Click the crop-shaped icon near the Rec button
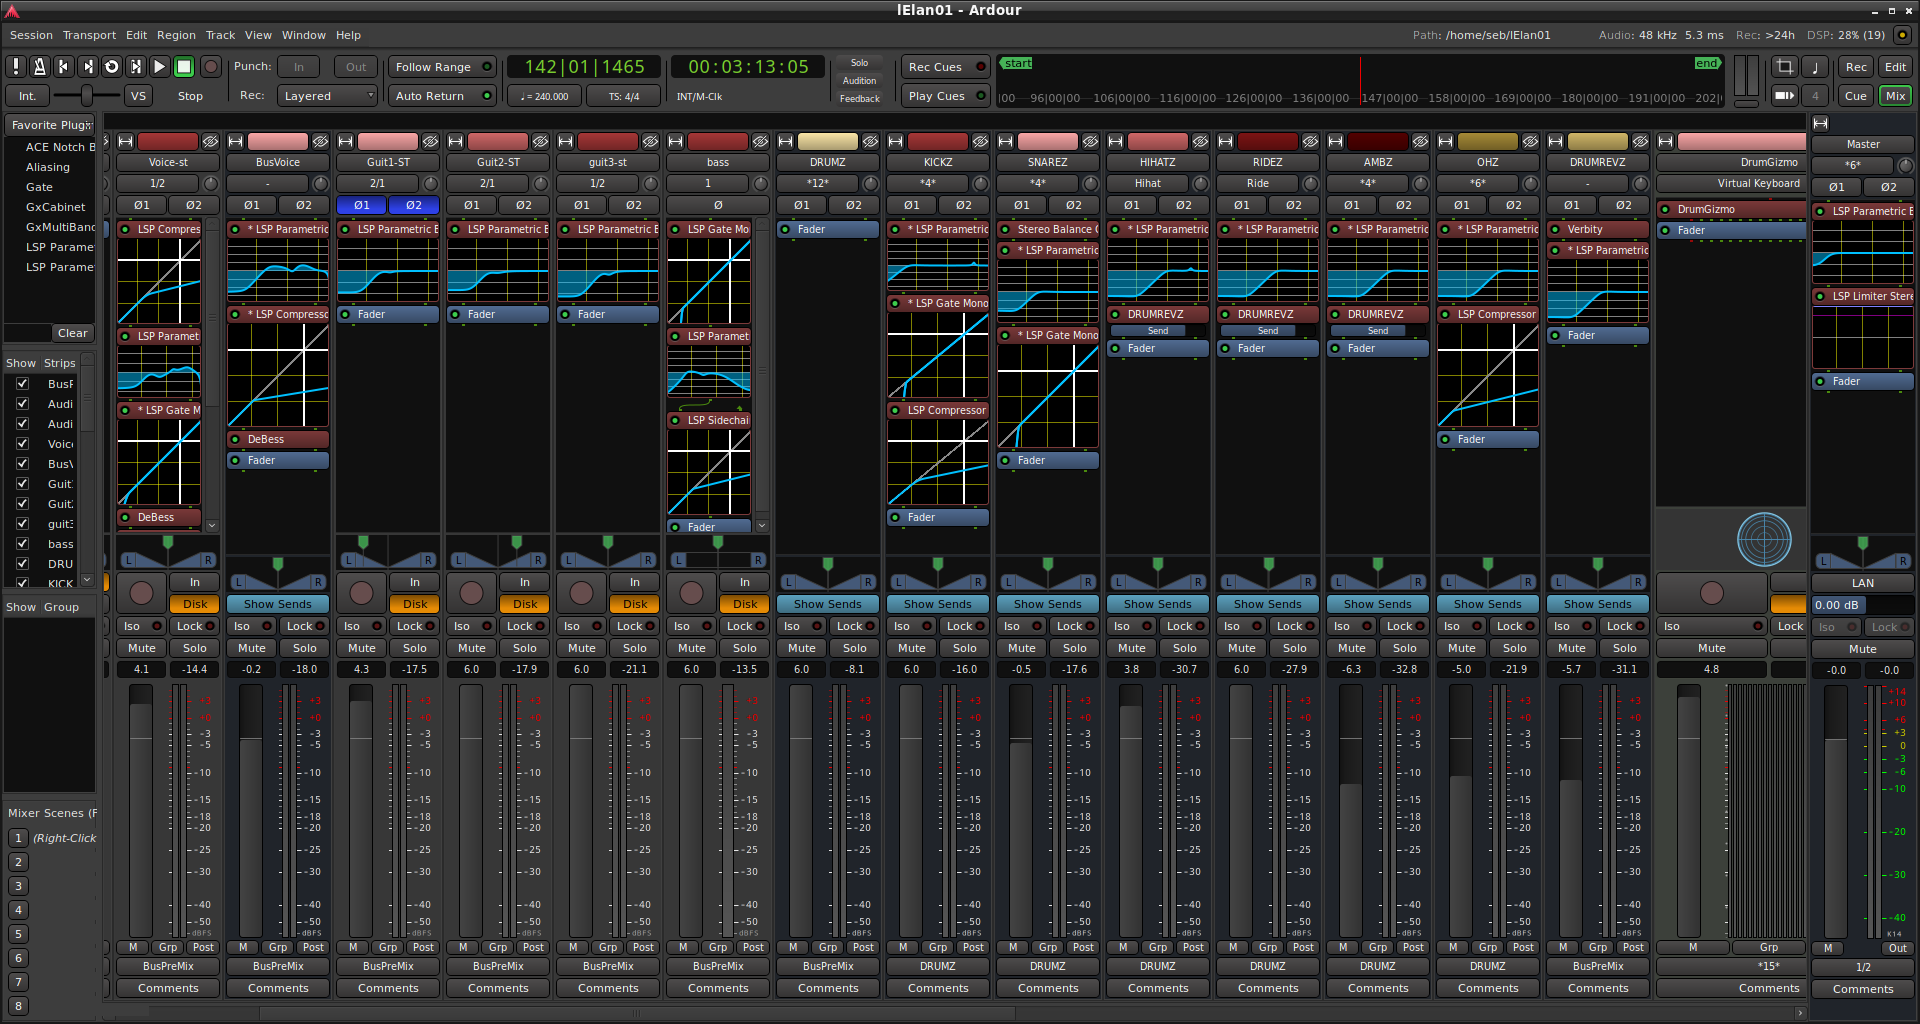Viewport: 1920px width, 1024px height. tap(1784, 67)
